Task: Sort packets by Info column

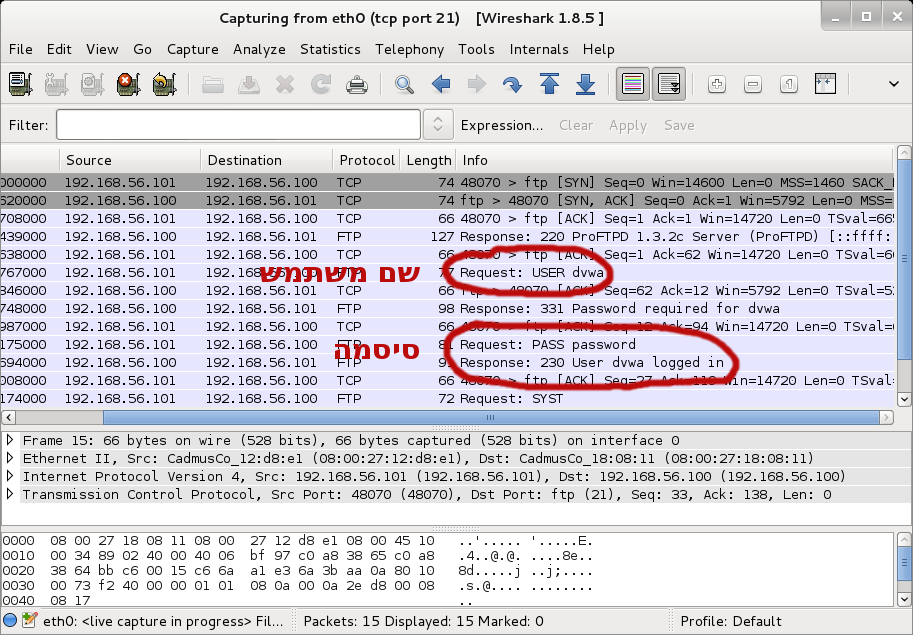Action: (674, 160)
